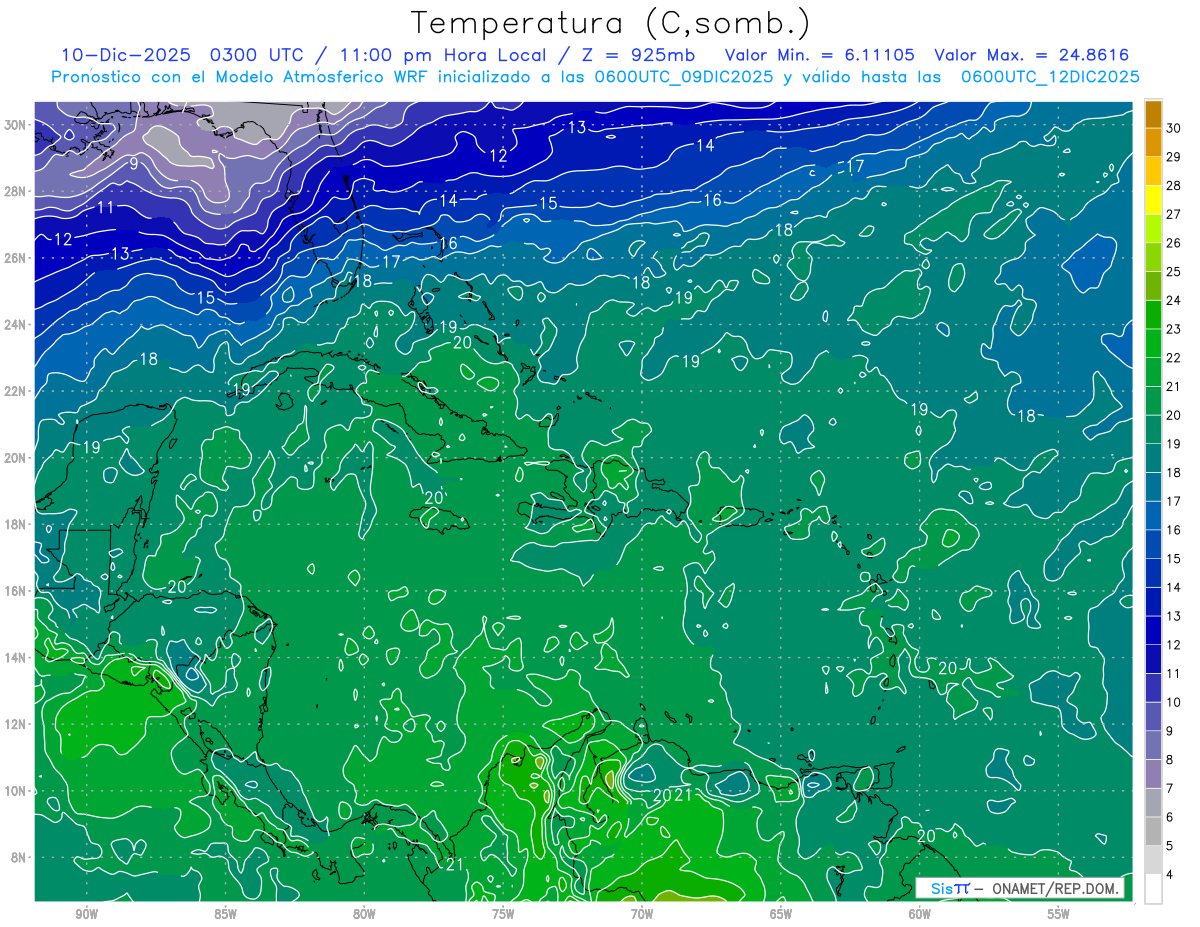The width and height of the screenshot is (1200, 927).
Task: Click the color scale label 7
Action: pyautogui.click(x=1171, y=788)
